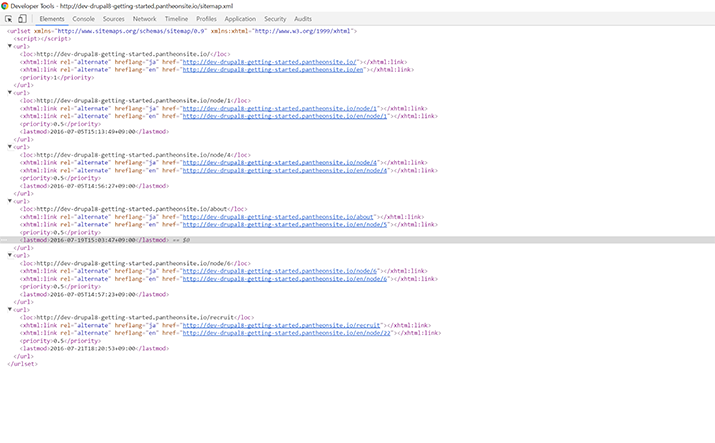Screen dimensions: 715x443
Task: Open the en href link for en/node/4
Action: [x=285, y=170]
